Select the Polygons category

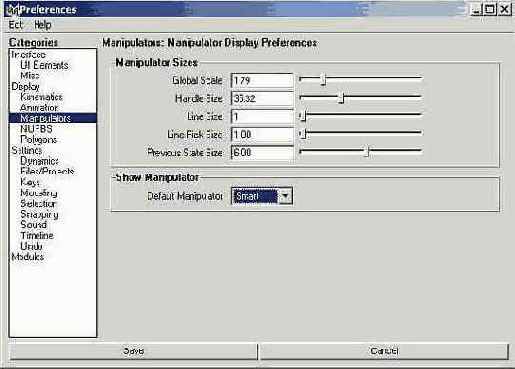[x=39, y=140]
